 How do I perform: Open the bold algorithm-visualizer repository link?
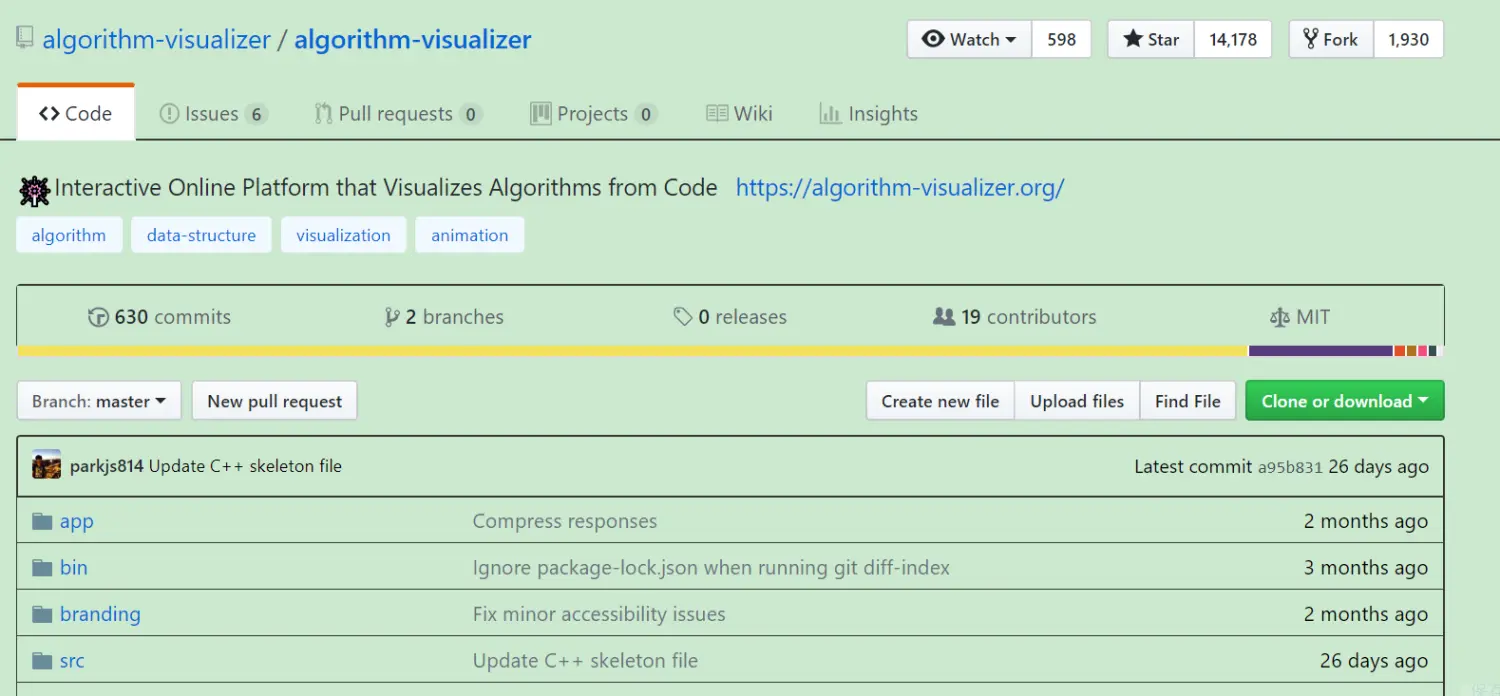[x=413, y=39]
